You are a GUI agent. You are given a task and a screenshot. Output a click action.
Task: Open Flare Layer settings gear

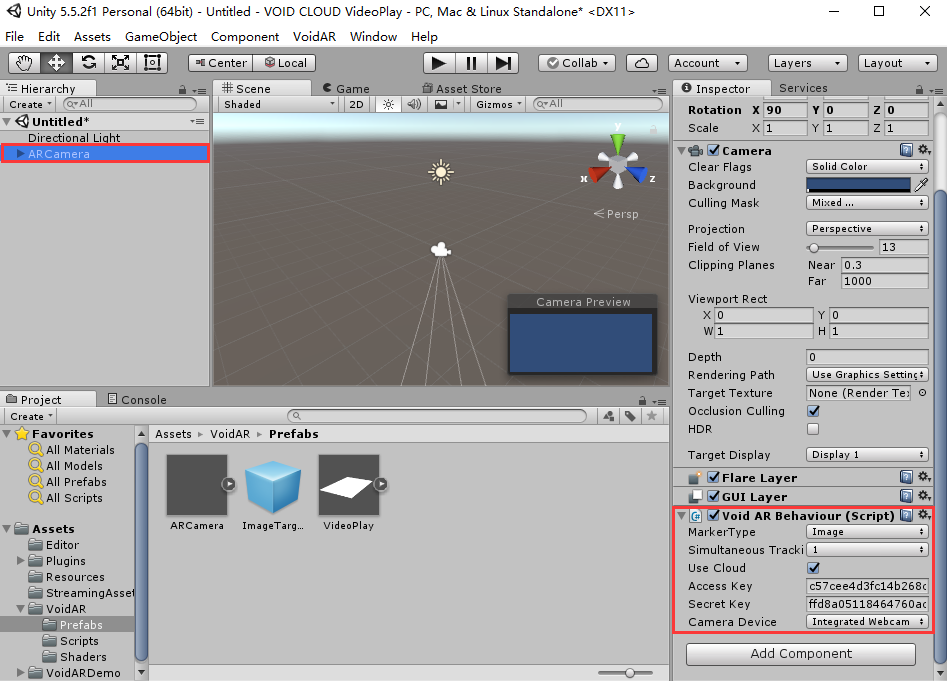point(923,477)
